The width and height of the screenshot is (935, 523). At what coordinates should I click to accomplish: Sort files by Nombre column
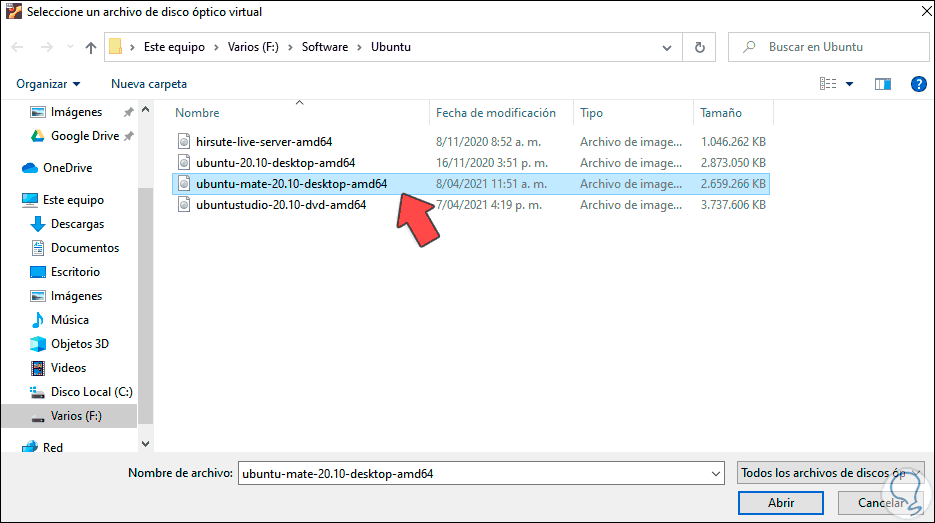197,113
